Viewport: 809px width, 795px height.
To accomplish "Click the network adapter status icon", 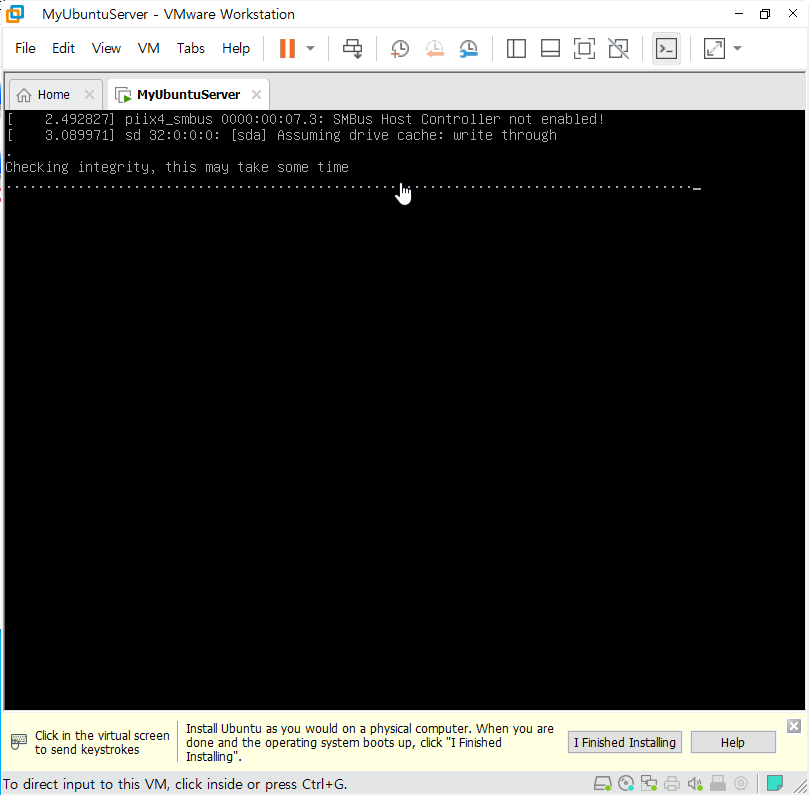I will pos(649,784).
